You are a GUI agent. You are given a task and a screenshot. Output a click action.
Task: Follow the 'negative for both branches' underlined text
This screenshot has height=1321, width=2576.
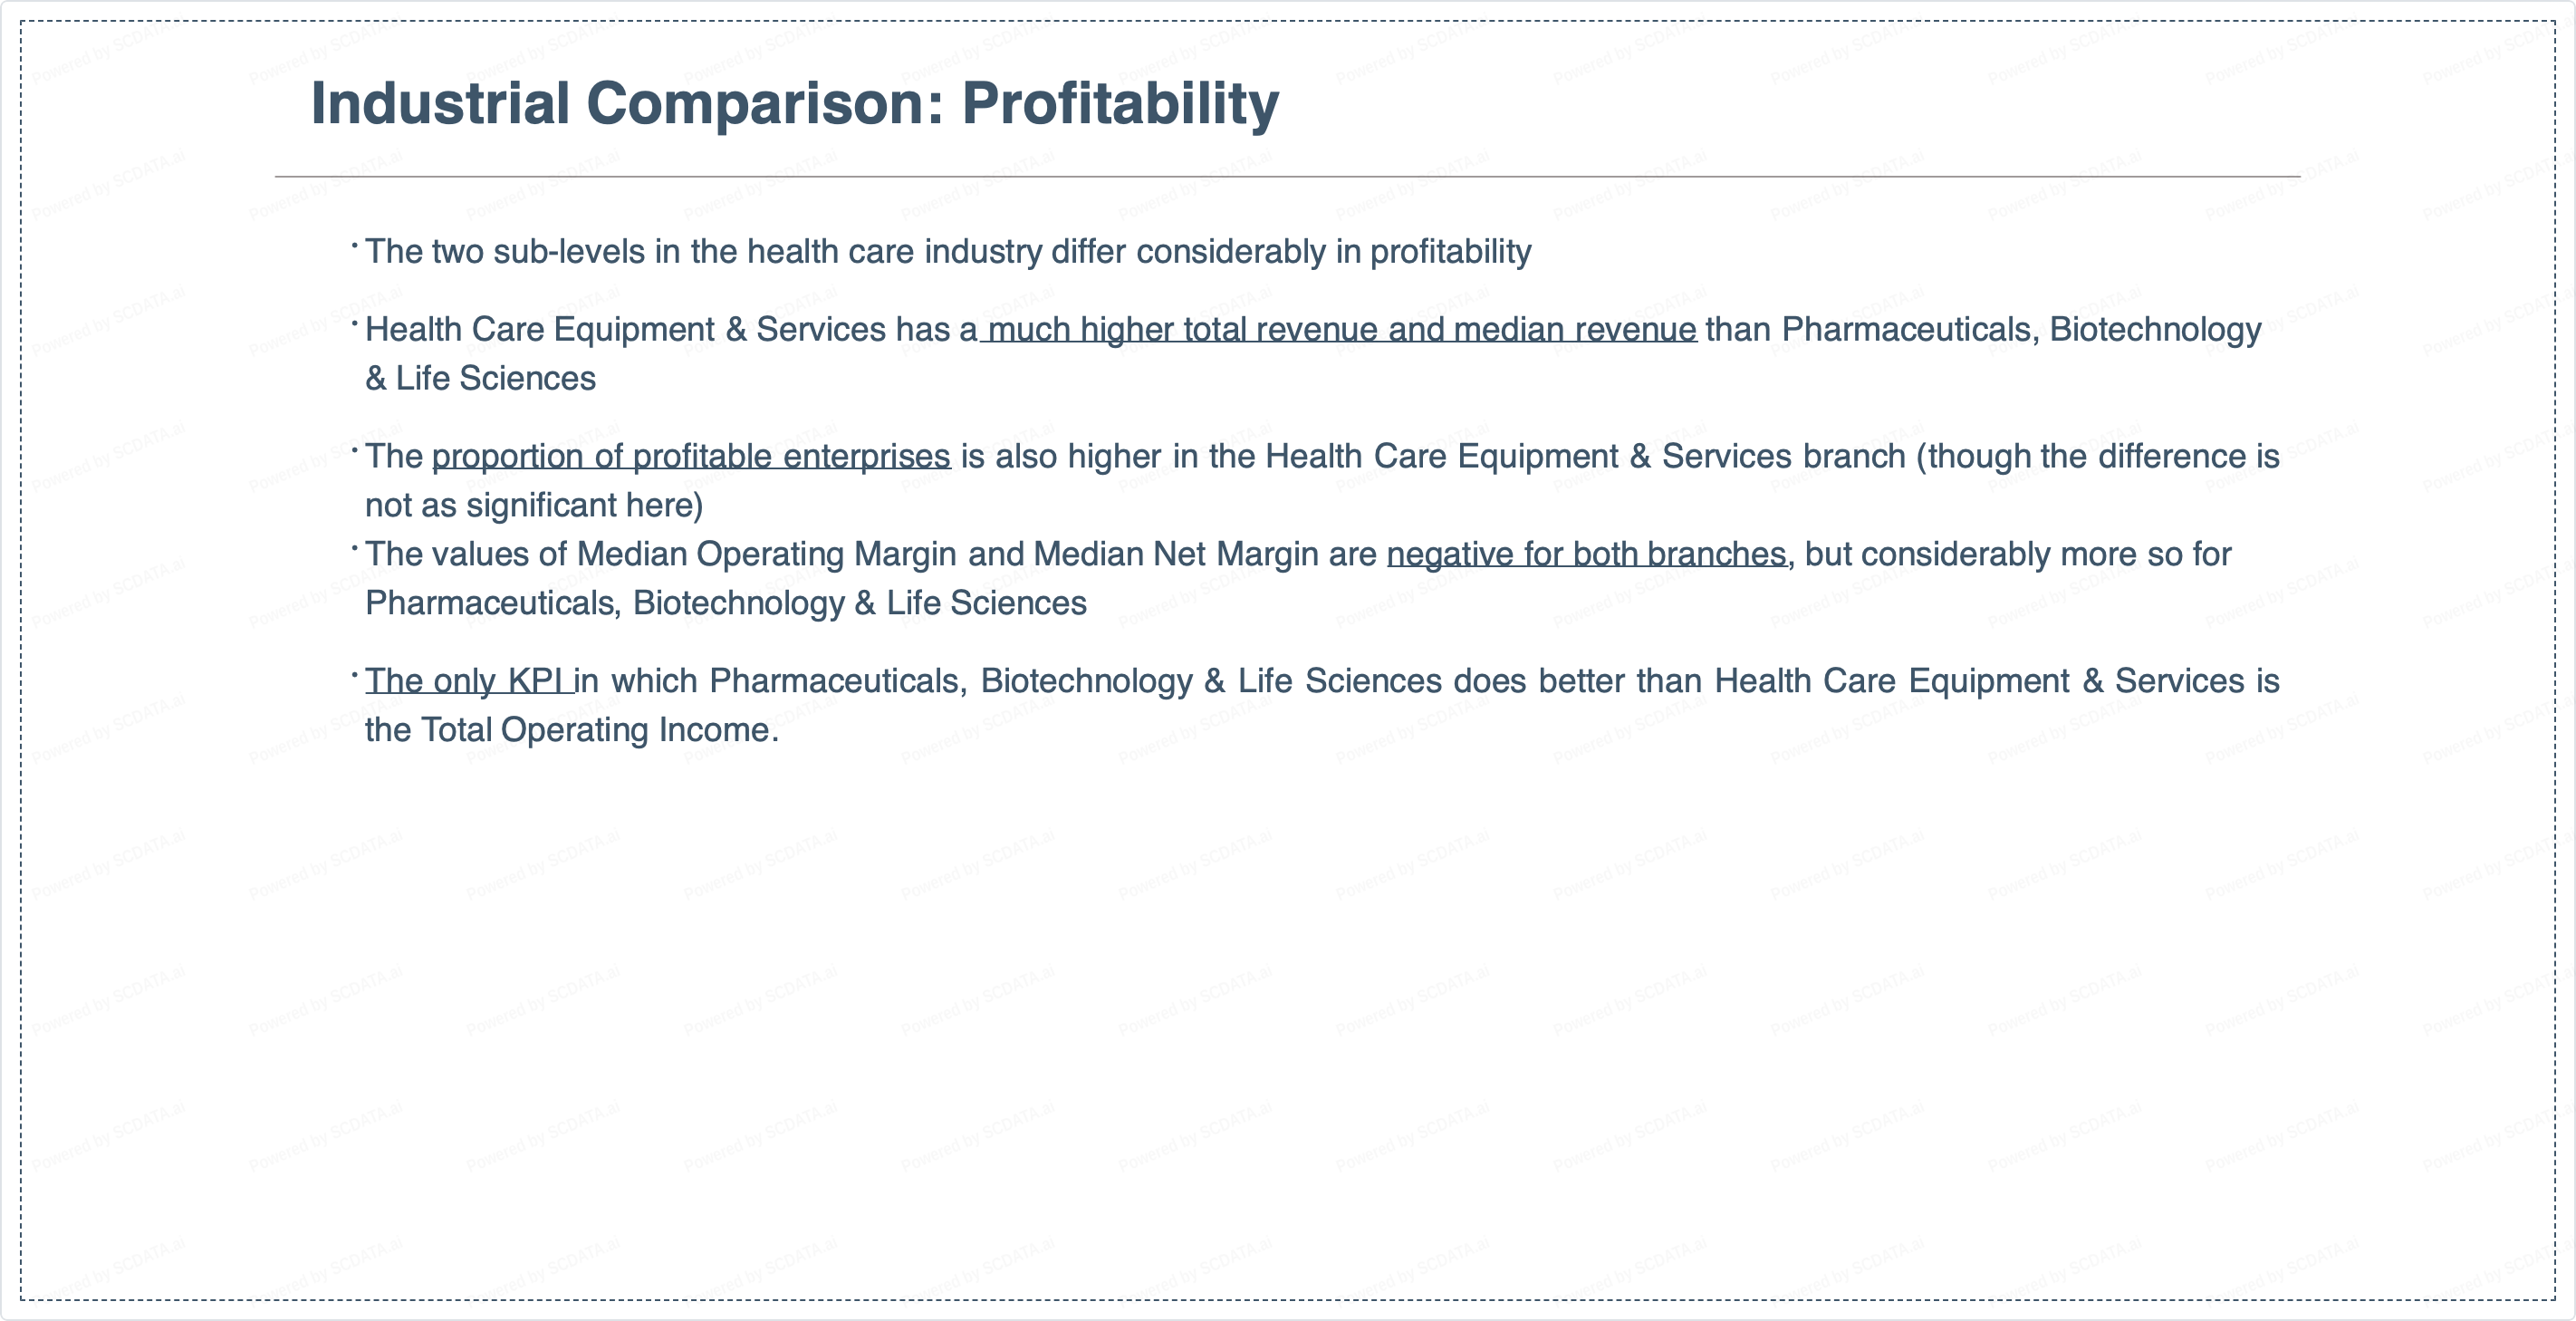(1586, 554)
